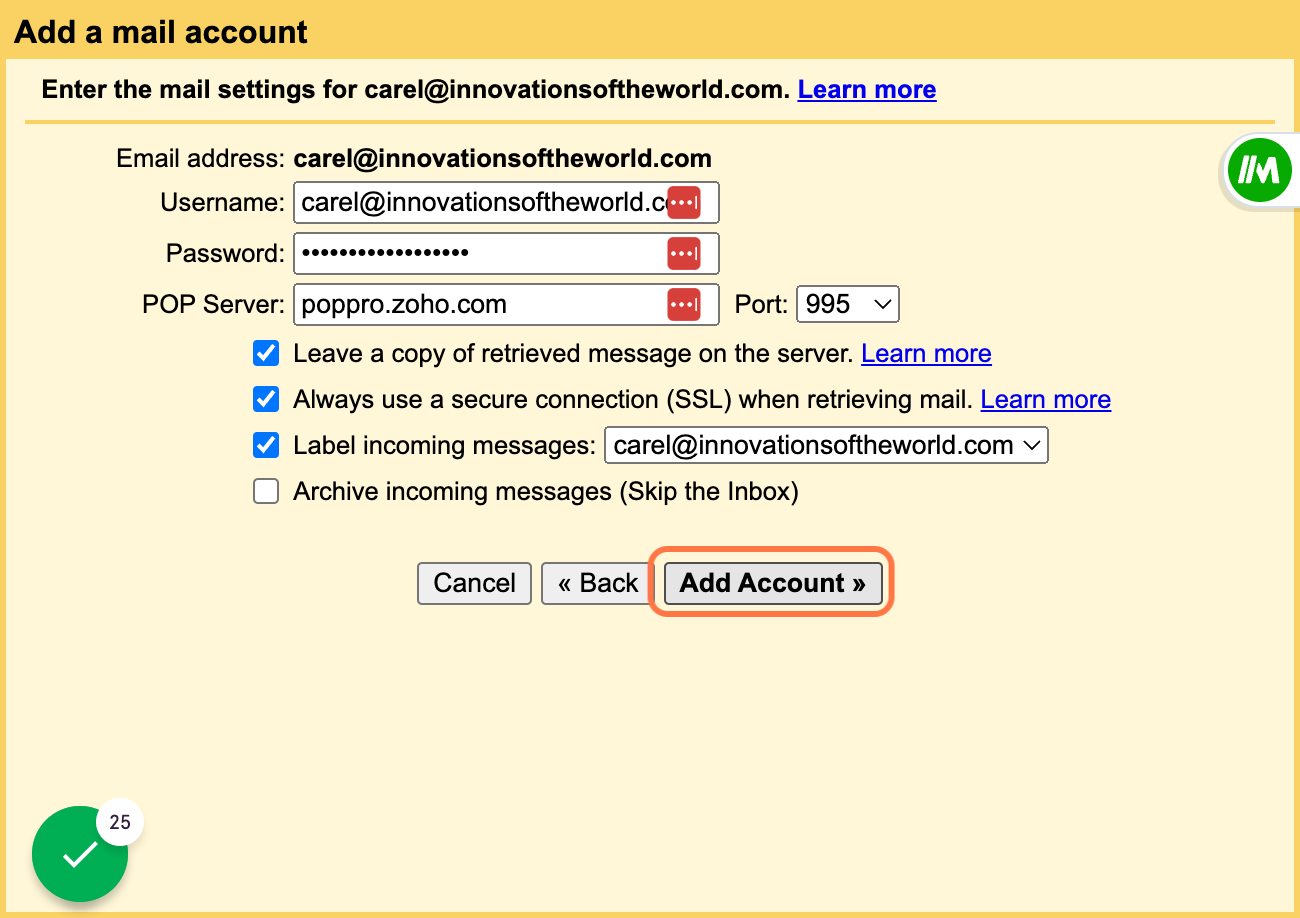Image resolution: width=1300 pixels, height=918 pixels.
Task: Open Learn more link in the header
Action: [x=867, y=89]
